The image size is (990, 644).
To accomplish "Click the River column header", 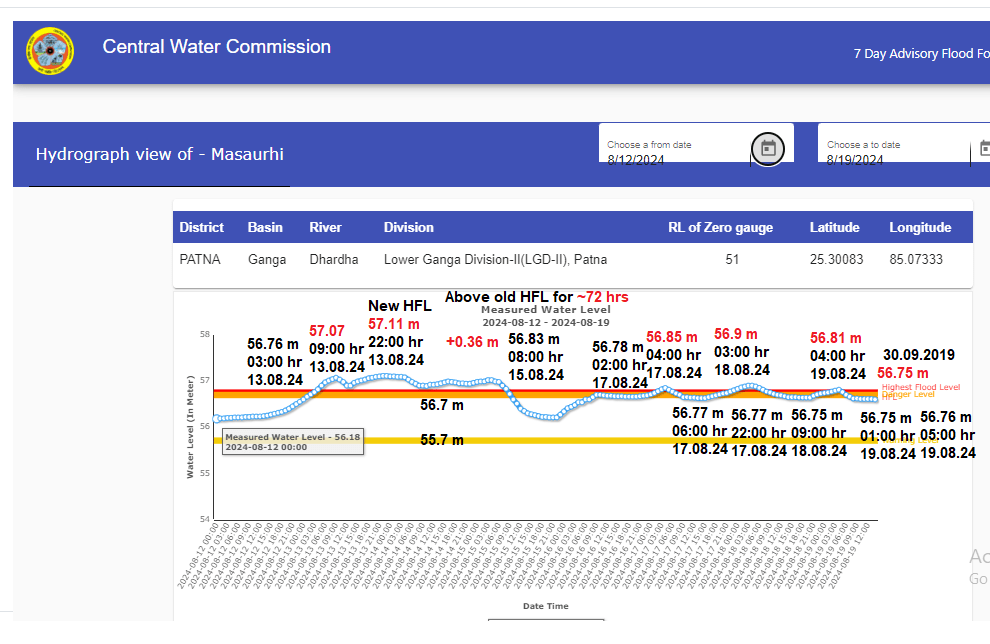I will [x=325, y=228].
